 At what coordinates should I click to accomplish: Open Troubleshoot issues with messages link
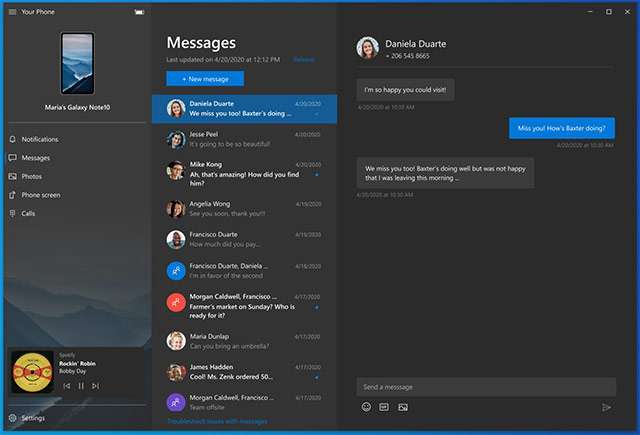coord(218,421)
